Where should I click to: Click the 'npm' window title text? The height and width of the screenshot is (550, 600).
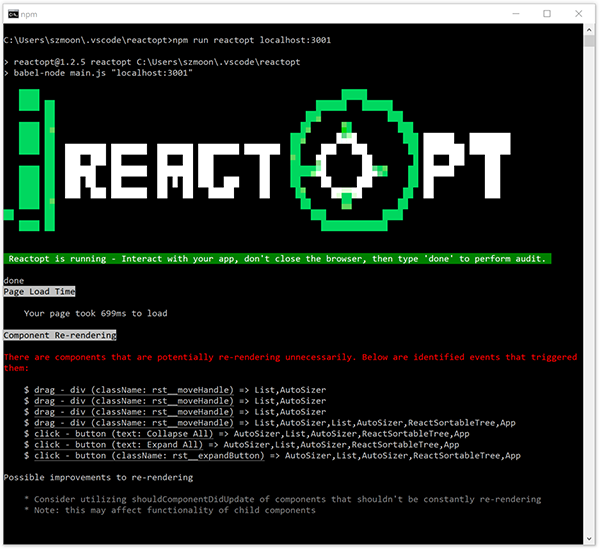[x=29, y=15]
